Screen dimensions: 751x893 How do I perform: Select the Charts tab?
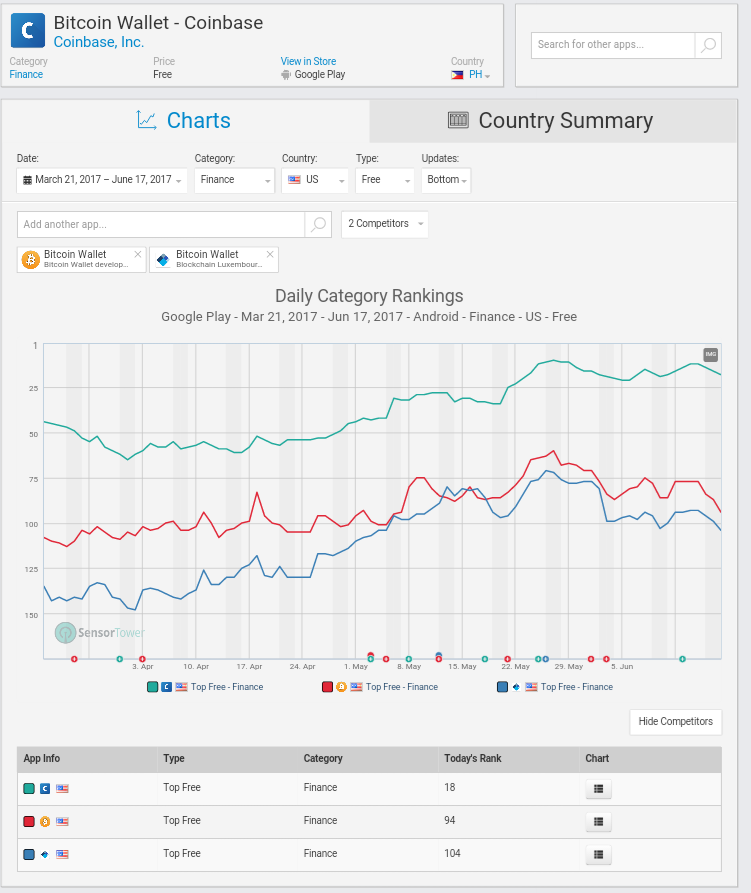coord(184,121)
